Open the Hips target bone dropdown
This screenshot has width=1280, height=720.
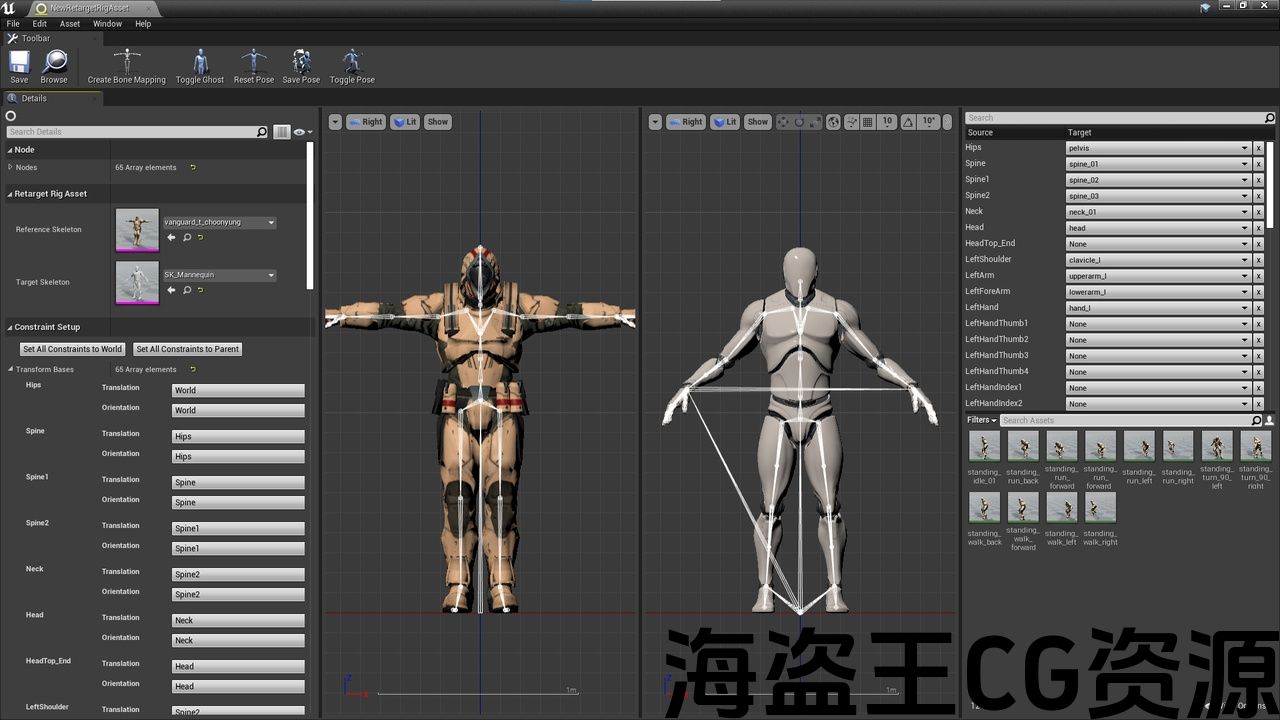click(x=1158, y=148)
